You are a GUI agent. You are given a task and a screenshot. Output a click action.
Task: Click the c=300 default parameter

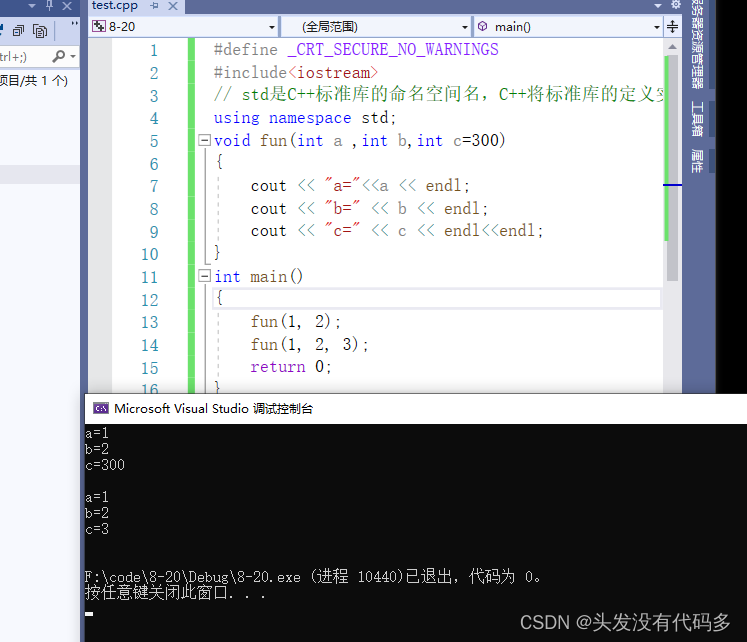[476, 140]
